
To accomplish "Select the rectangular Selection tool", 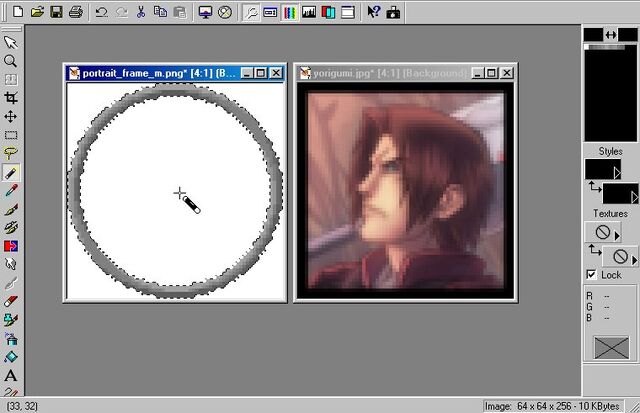I will [x=11, y=135].
